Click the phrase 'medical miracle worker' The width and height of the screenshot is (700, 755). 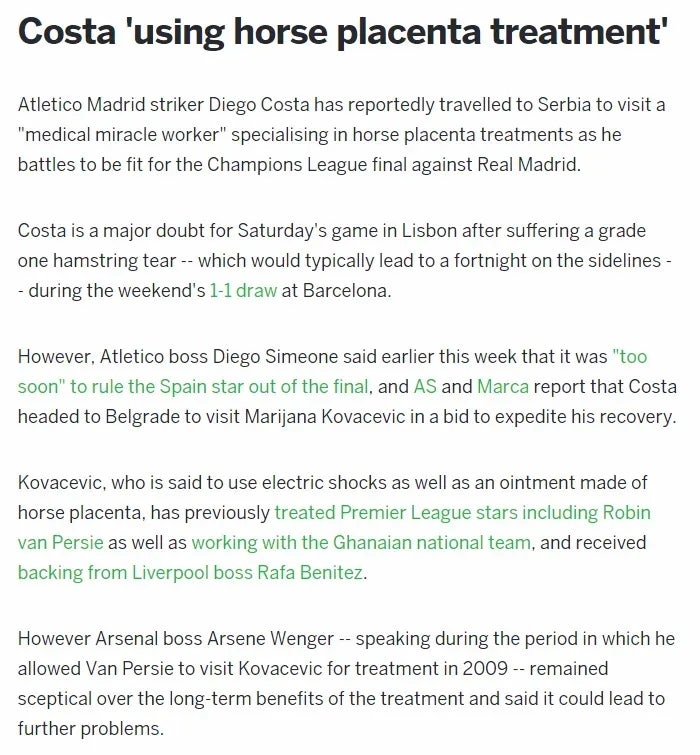point(122,135)
